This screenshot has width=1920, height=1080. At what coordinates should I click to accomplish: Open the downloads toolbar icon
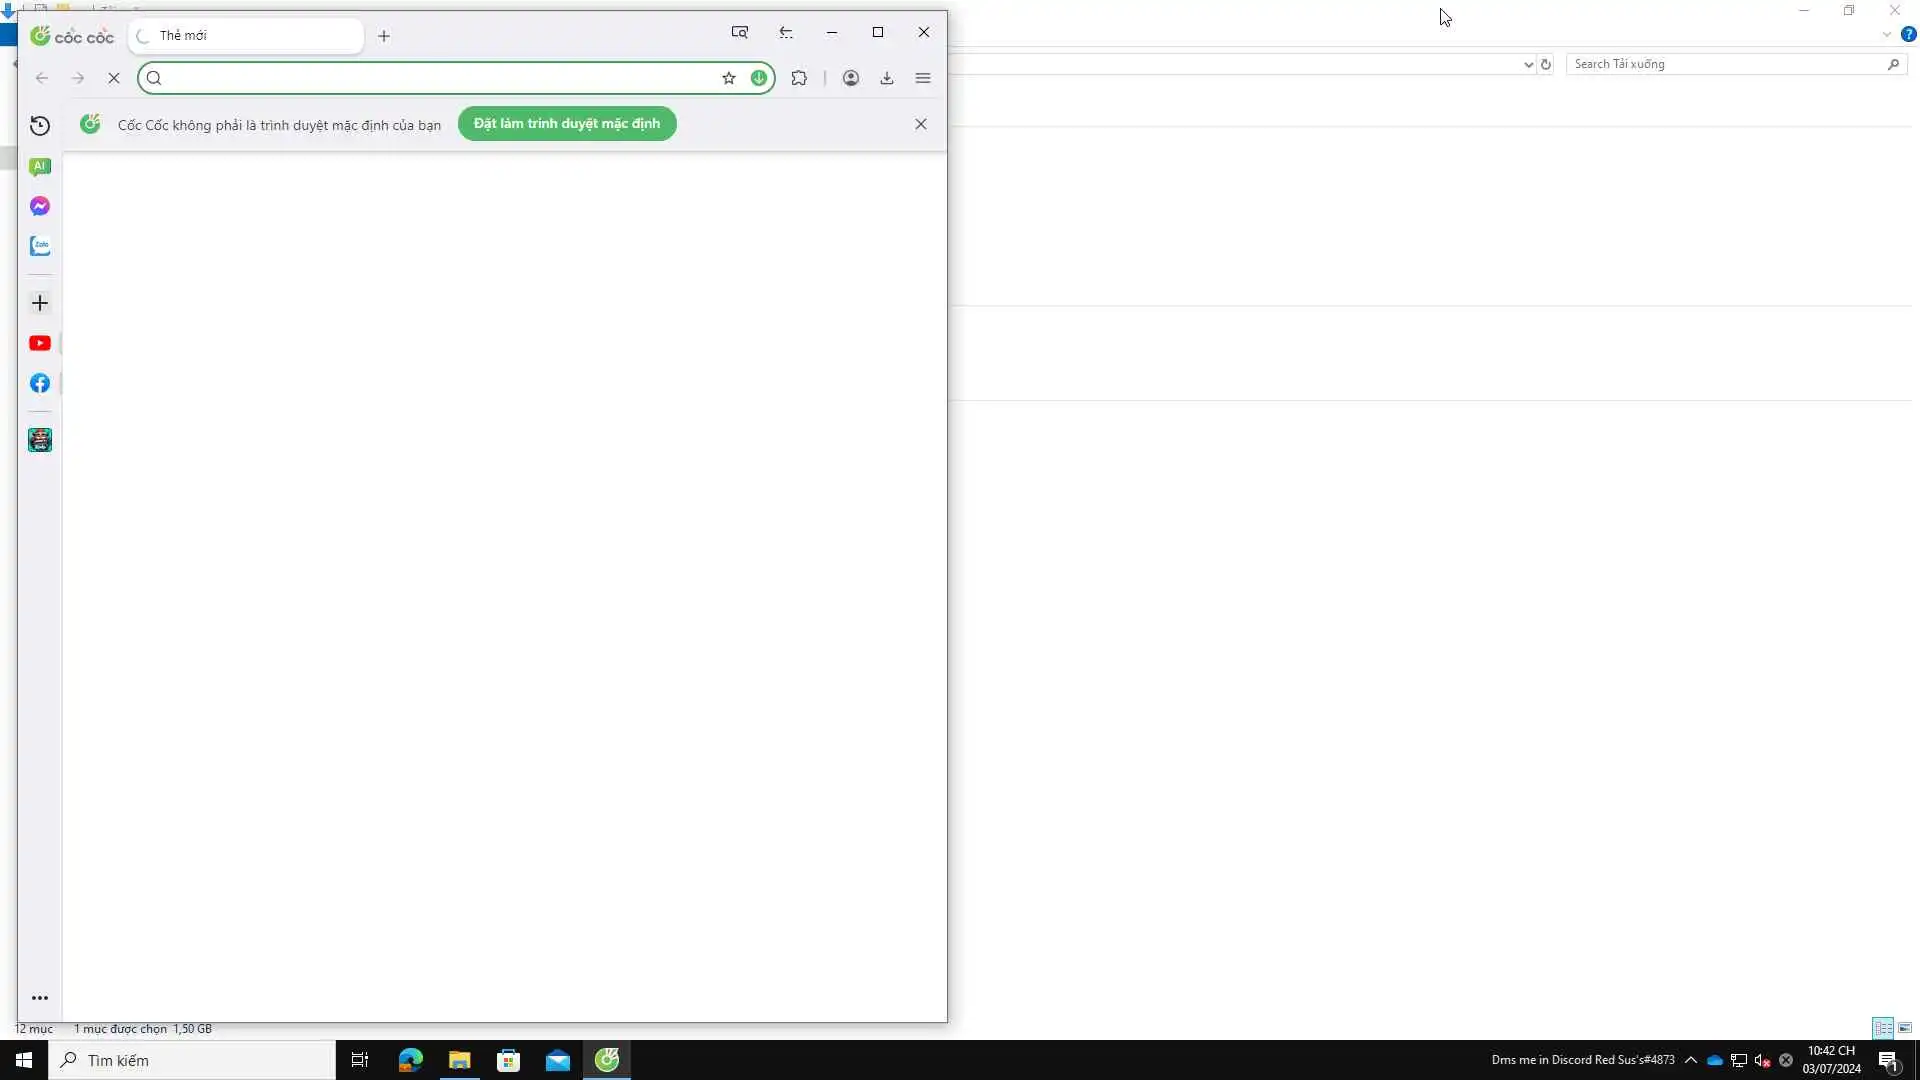coord(887,78)
